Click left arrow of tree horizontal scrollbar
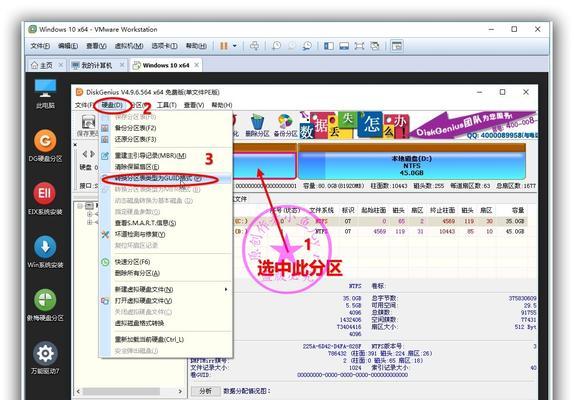 (x=79, y=392)
